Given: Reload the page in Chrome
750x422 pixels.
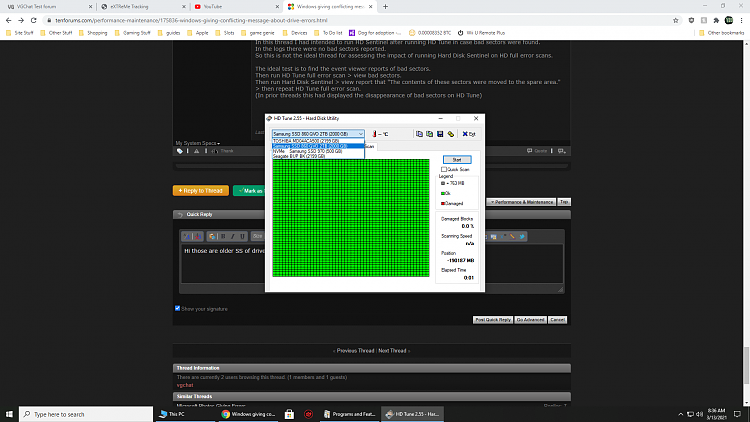Looking at the screenshot, I should click(33, 21).
